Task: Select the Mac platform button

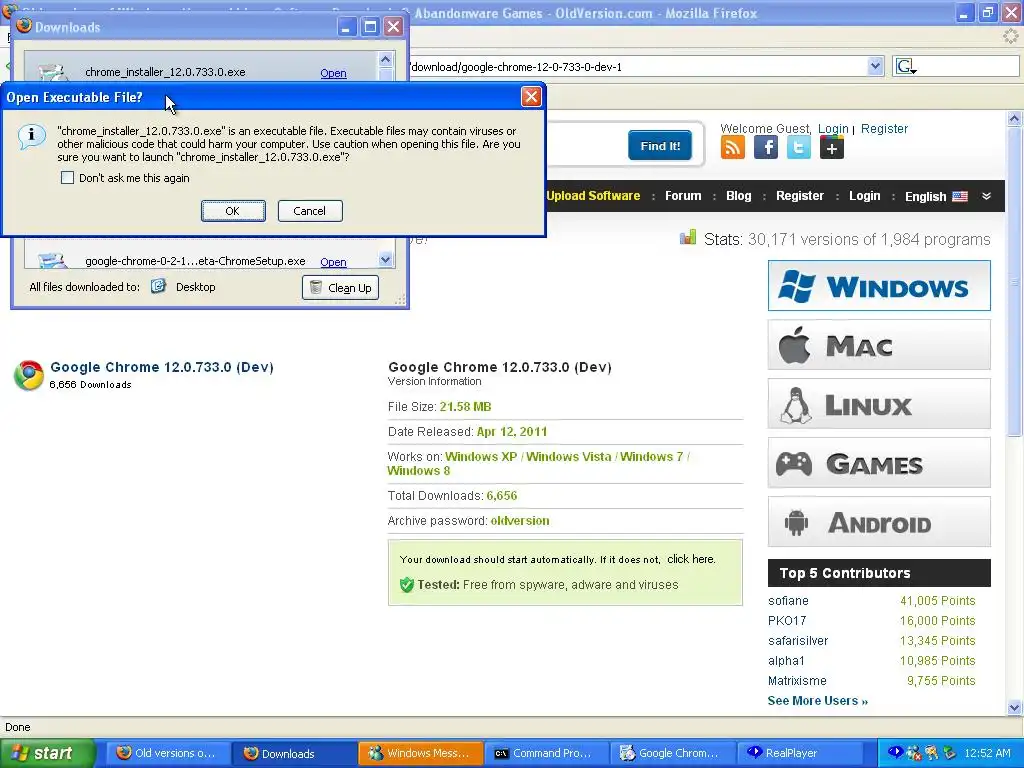Action: click(879, 345)
